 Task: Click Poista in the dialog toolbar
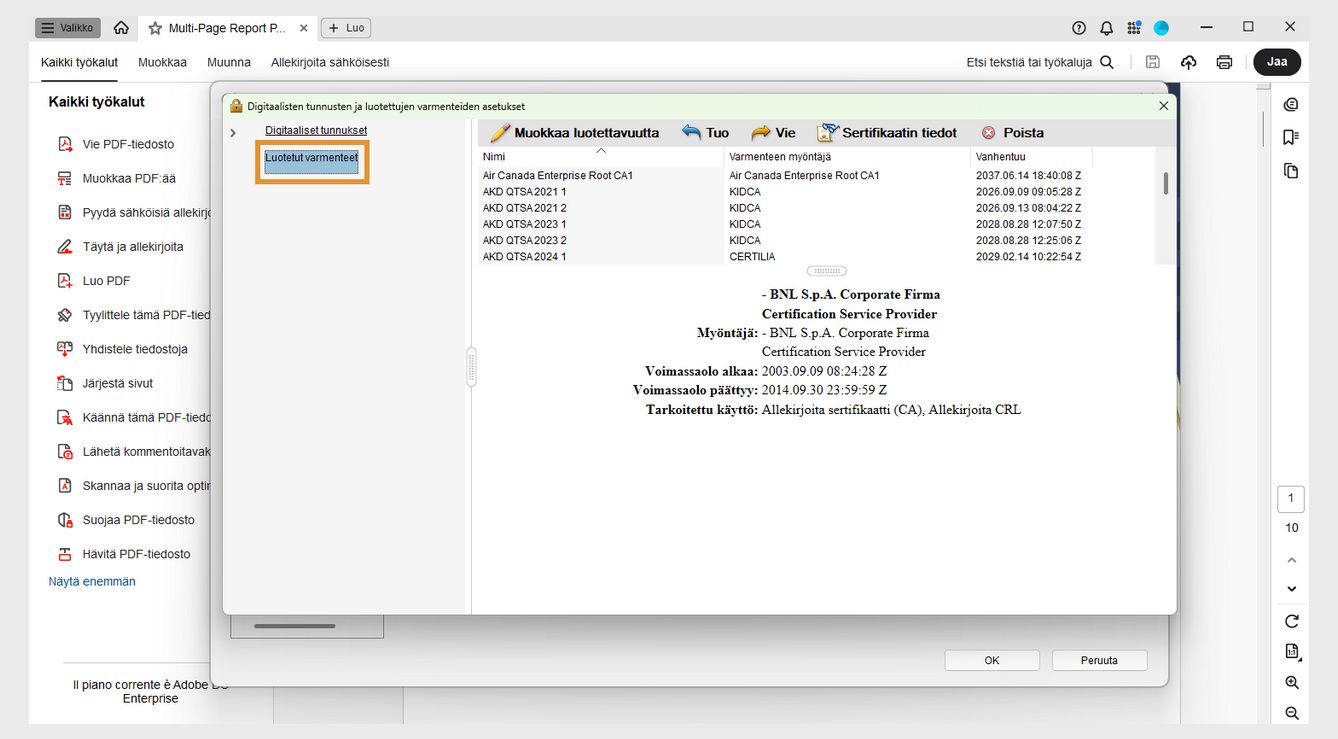pyautogui.click(x=1012, y=132)
